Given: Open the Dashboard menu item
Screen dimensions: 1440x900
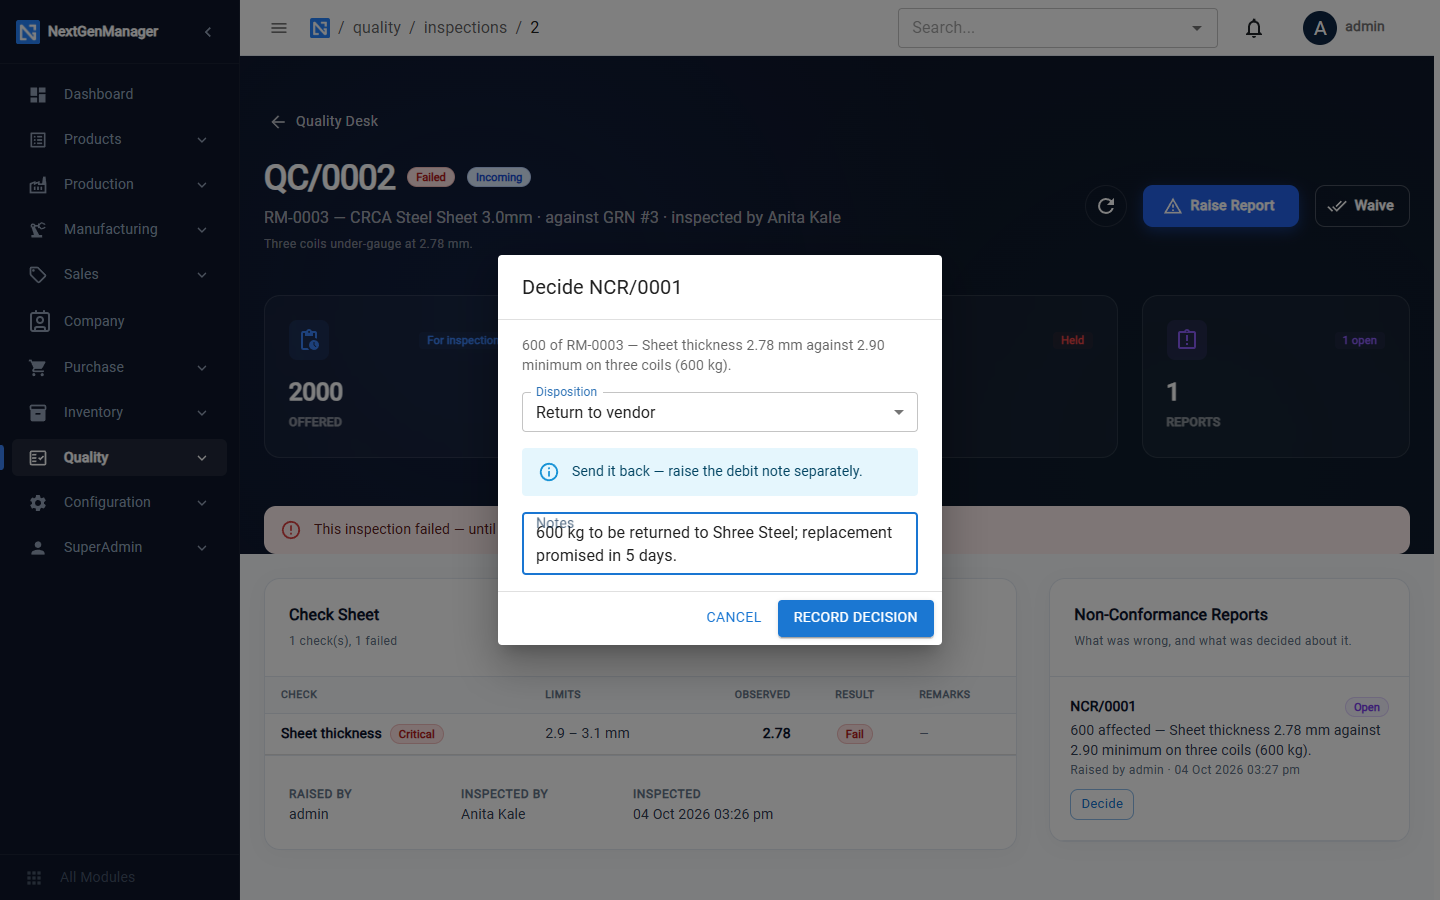Looking at the screenshot, I should coord(120,95).
